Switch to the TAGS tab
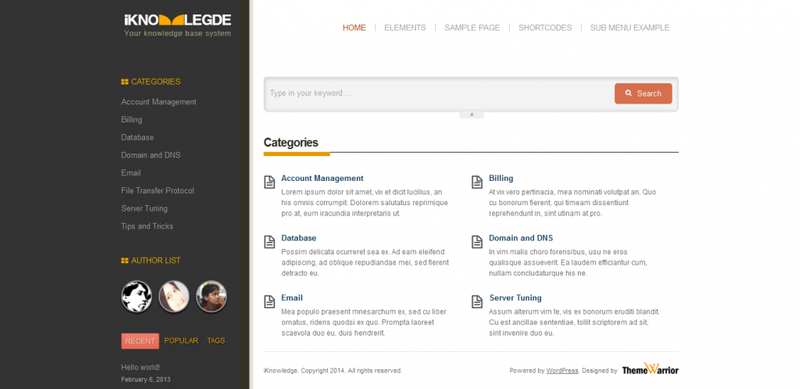800x389 pixels. (216, 341)
